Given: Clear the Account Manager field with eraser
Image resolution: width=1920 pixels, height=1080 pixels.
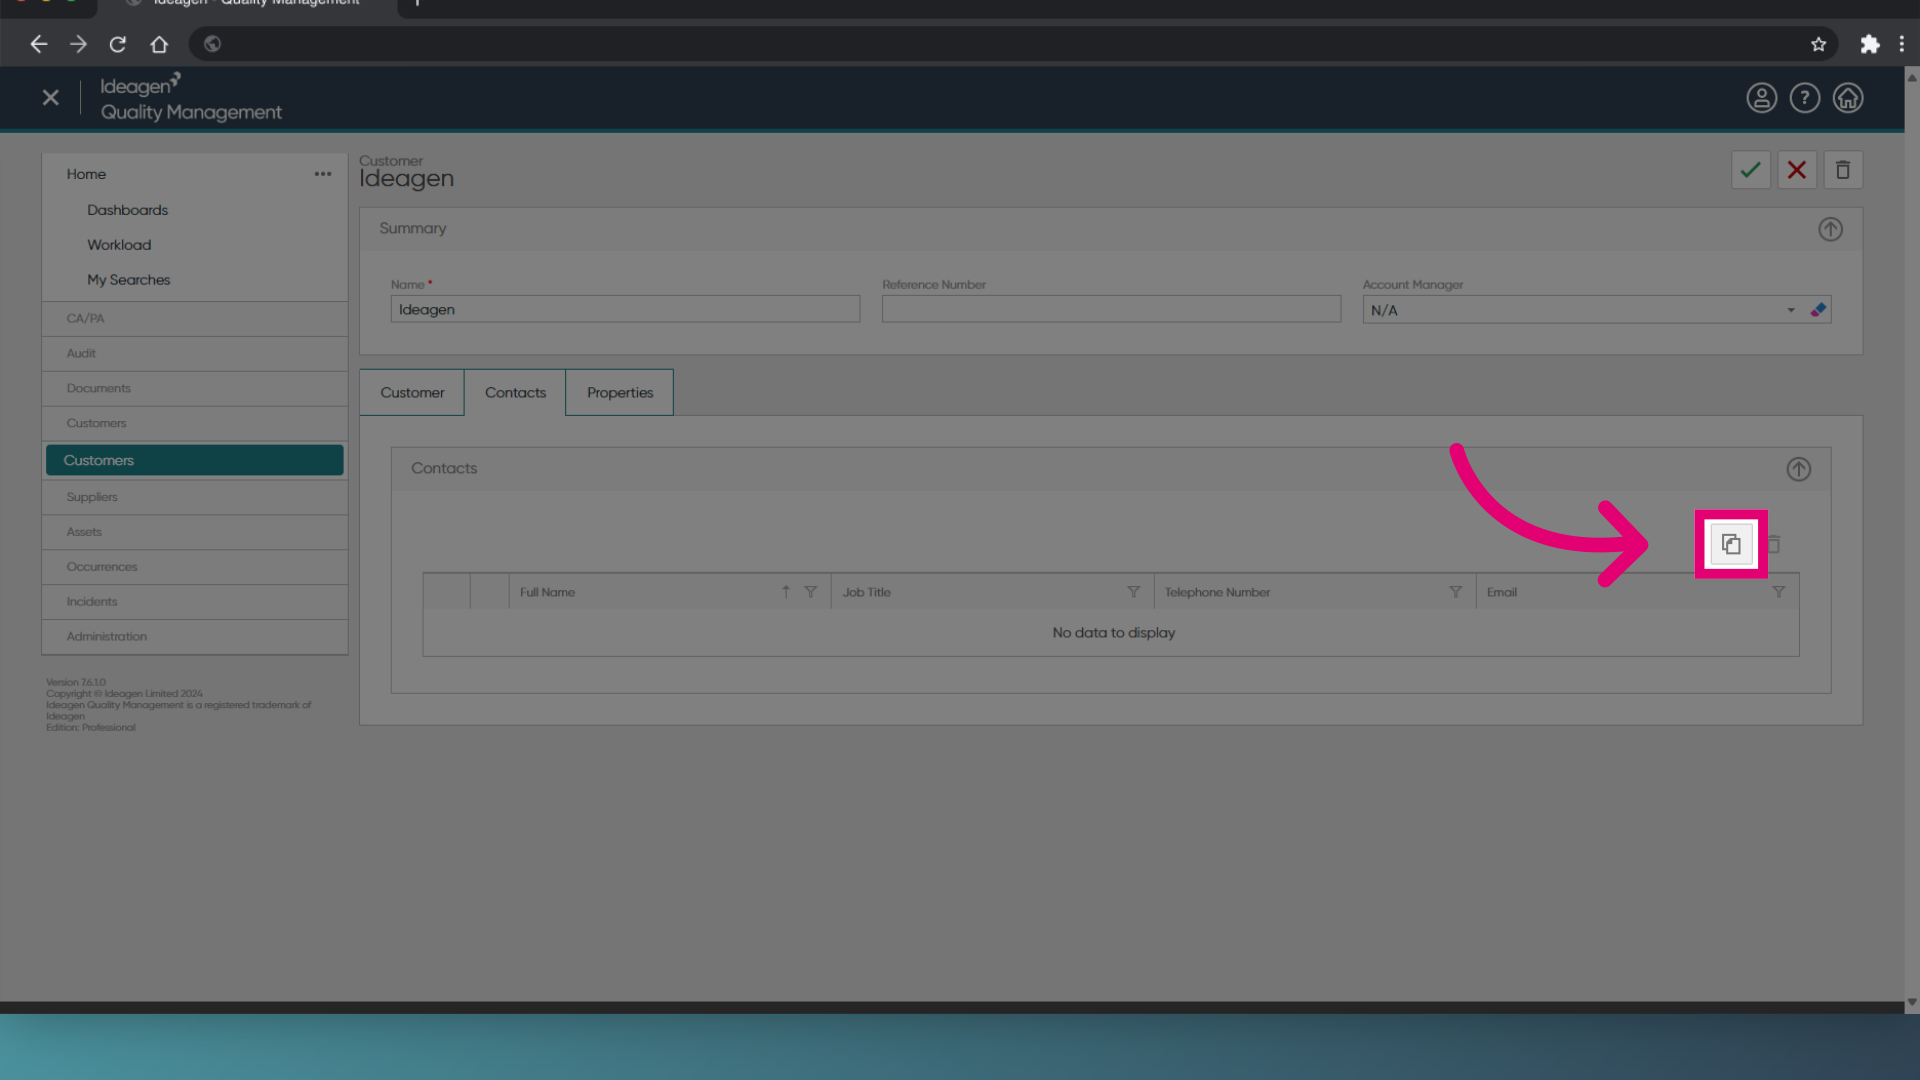Looking at the screenshot, I should tap(1818, 310).
